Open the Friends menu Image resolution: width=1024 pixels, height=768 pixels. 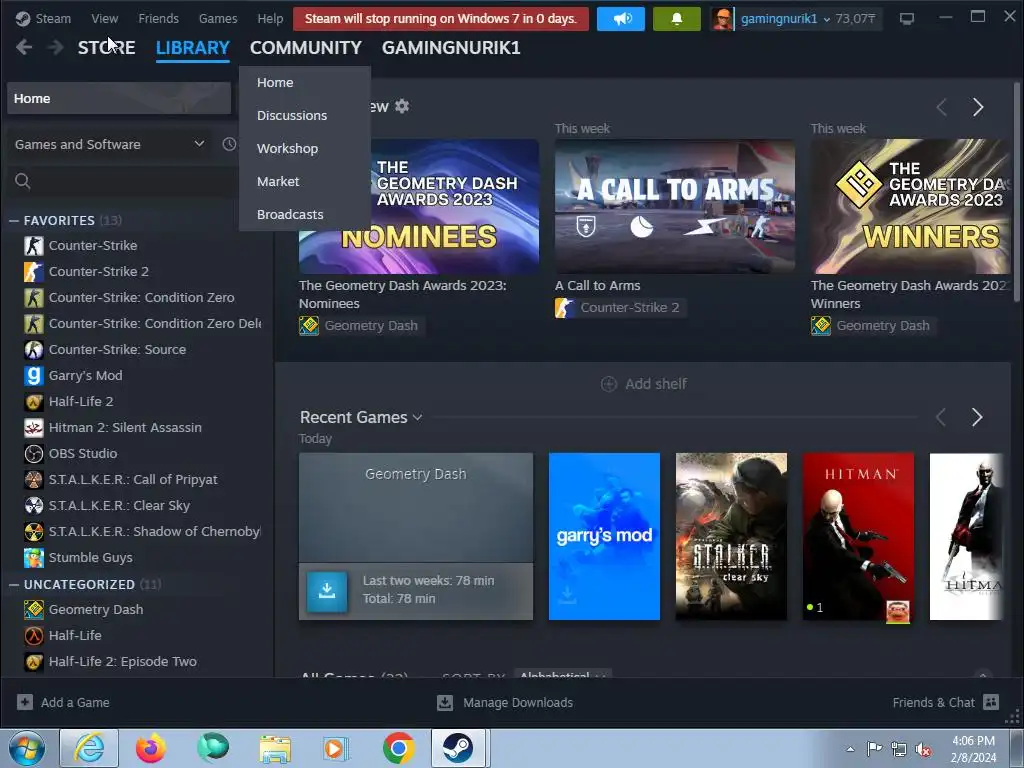click(x=159, y=18)
